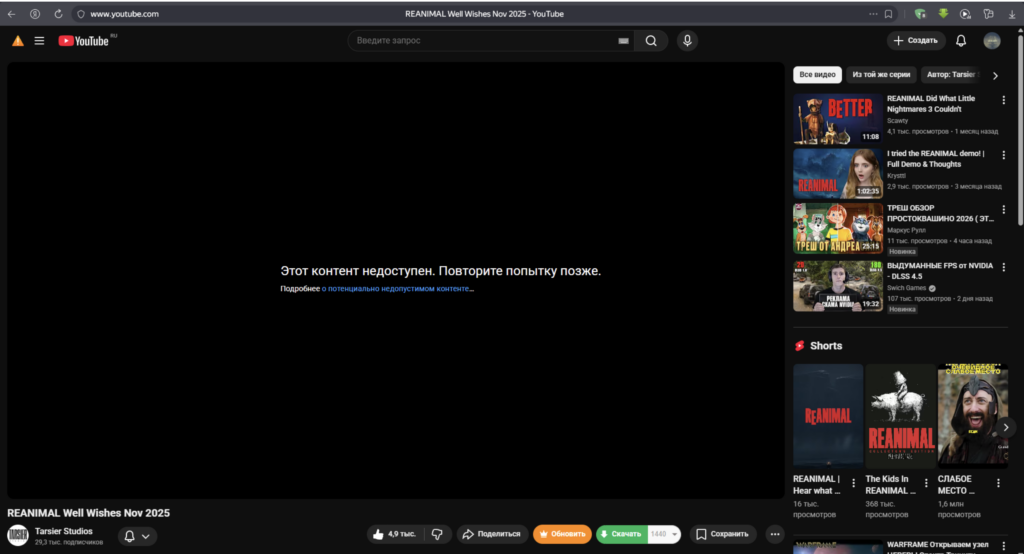This screenshot has width=1024, height=554.
Task: Open the REANIMAL demo thumbnail 1:02:35
Action: click(838, 173)
